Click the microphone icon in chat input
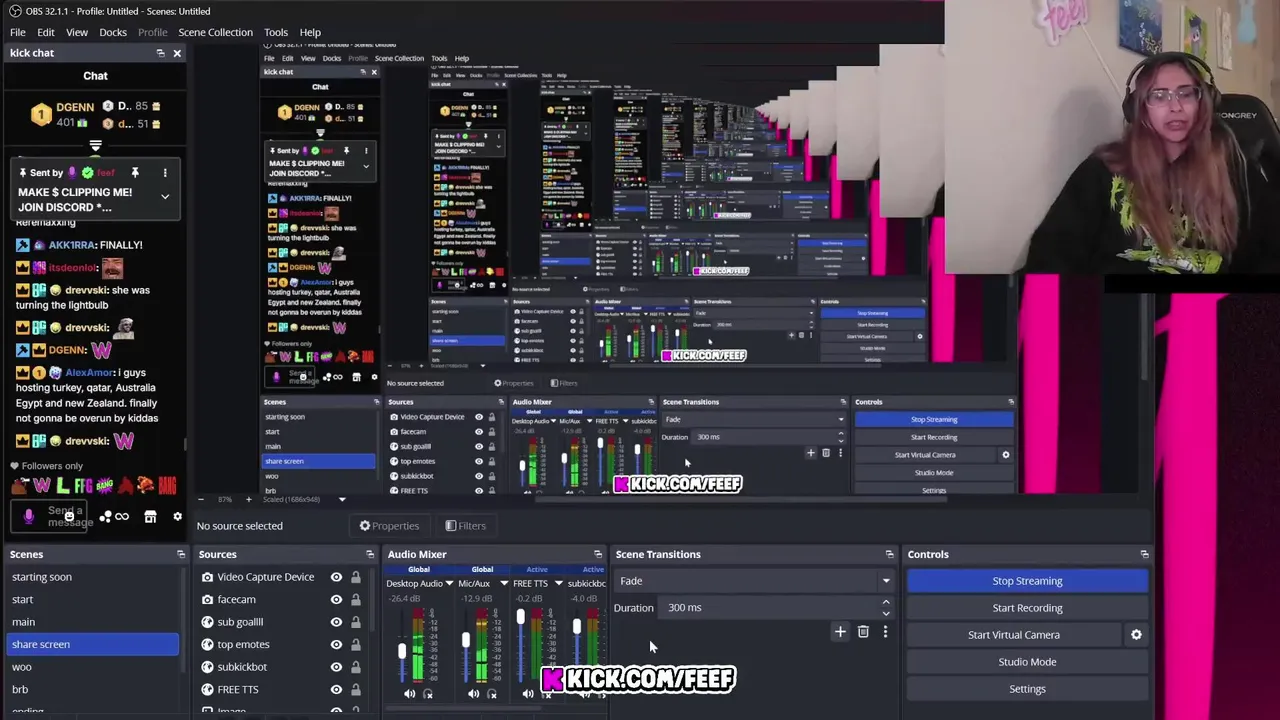This screenshot has width=1280, height=720. (x=29, y=516)
